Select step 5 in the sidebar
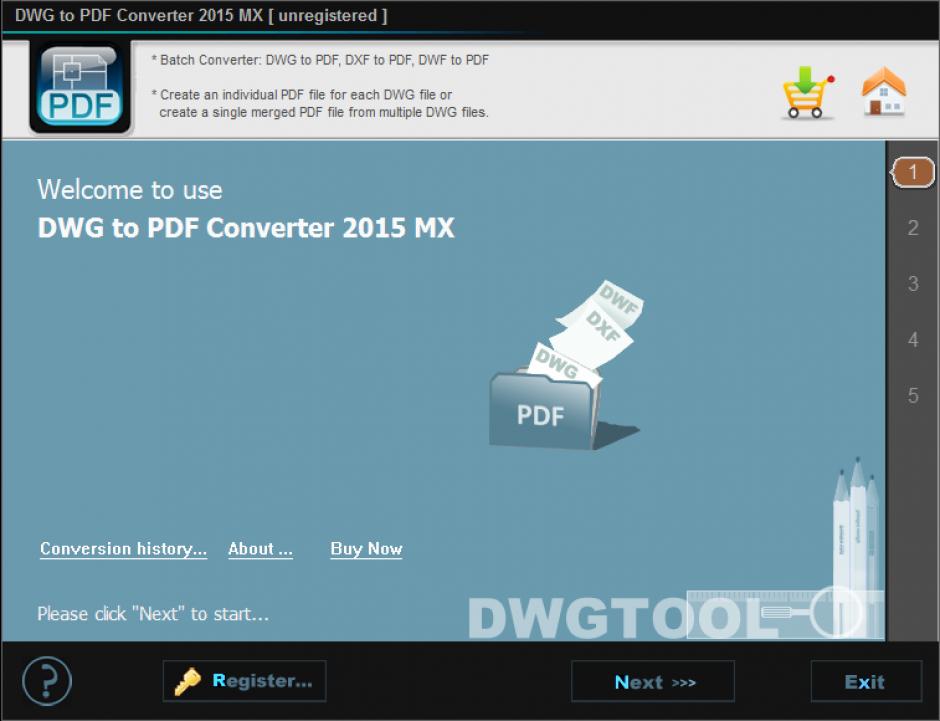 coord(912,396)
